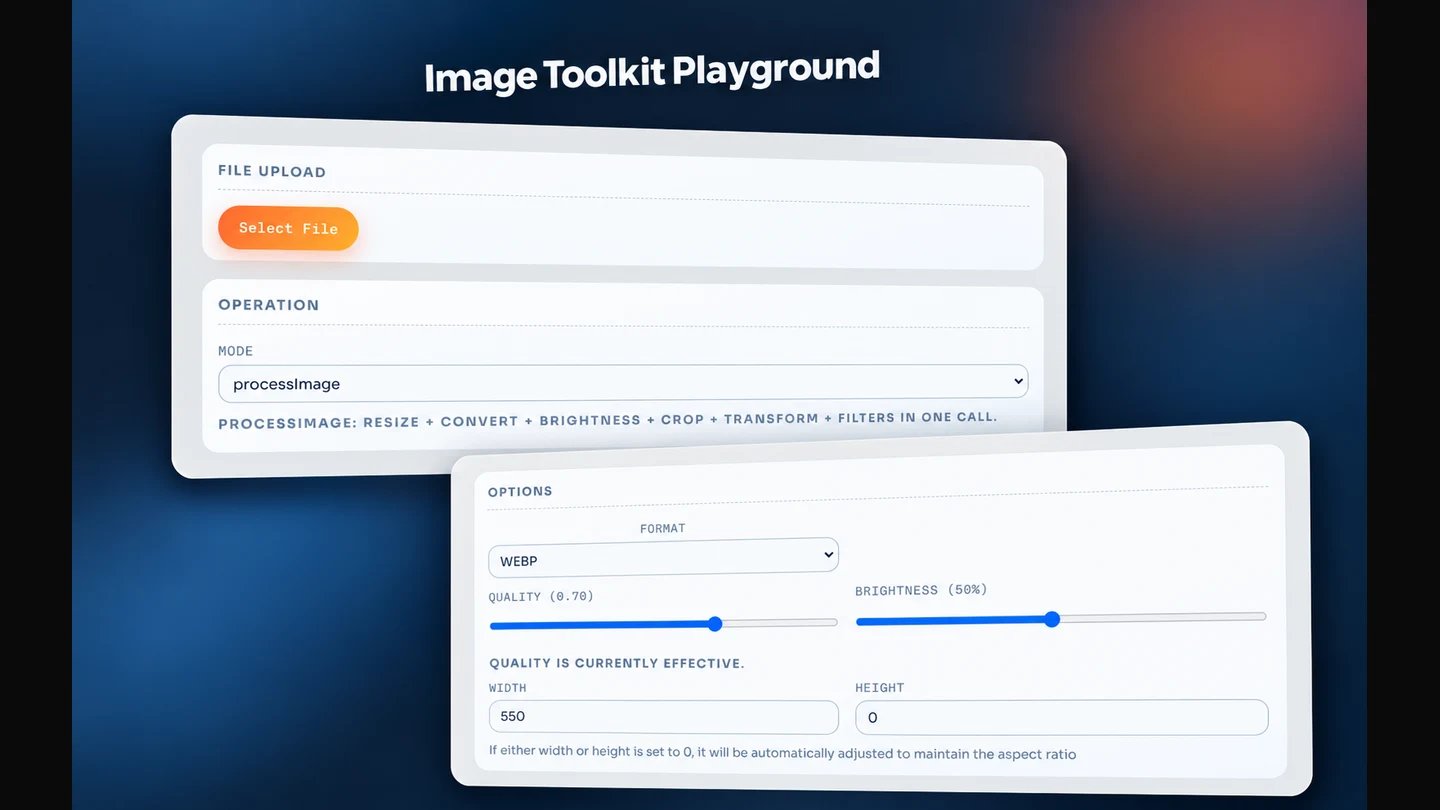Open the Mode dropdown showing processImage
1440x810 pixels.
click(x=623, y=382)
